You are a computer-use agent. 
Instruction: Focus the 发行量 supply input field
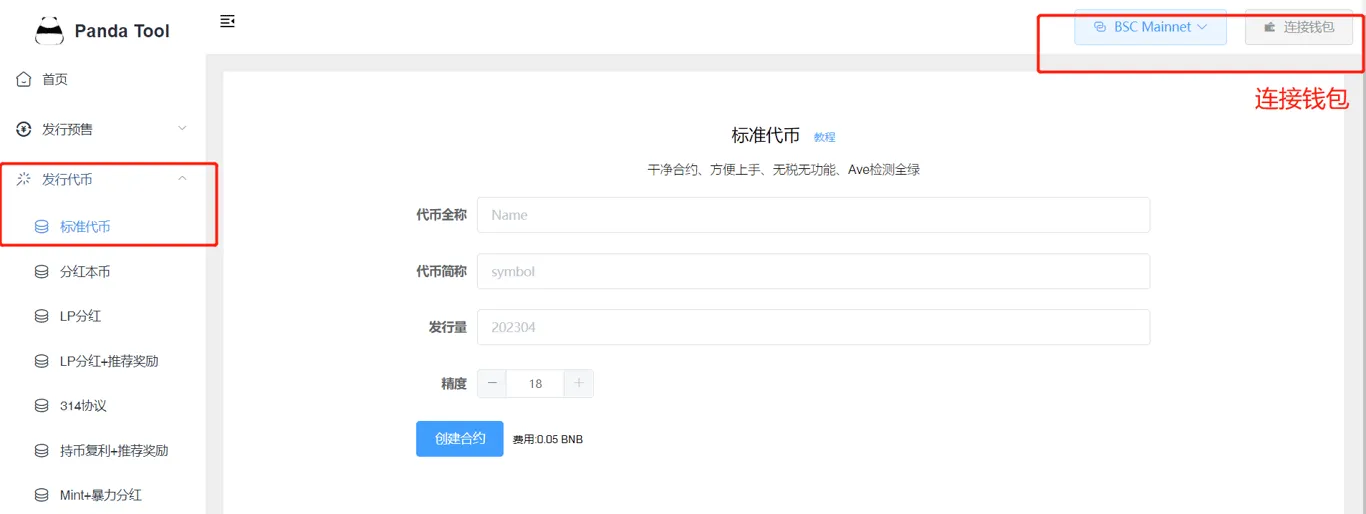tap(813, 327)
